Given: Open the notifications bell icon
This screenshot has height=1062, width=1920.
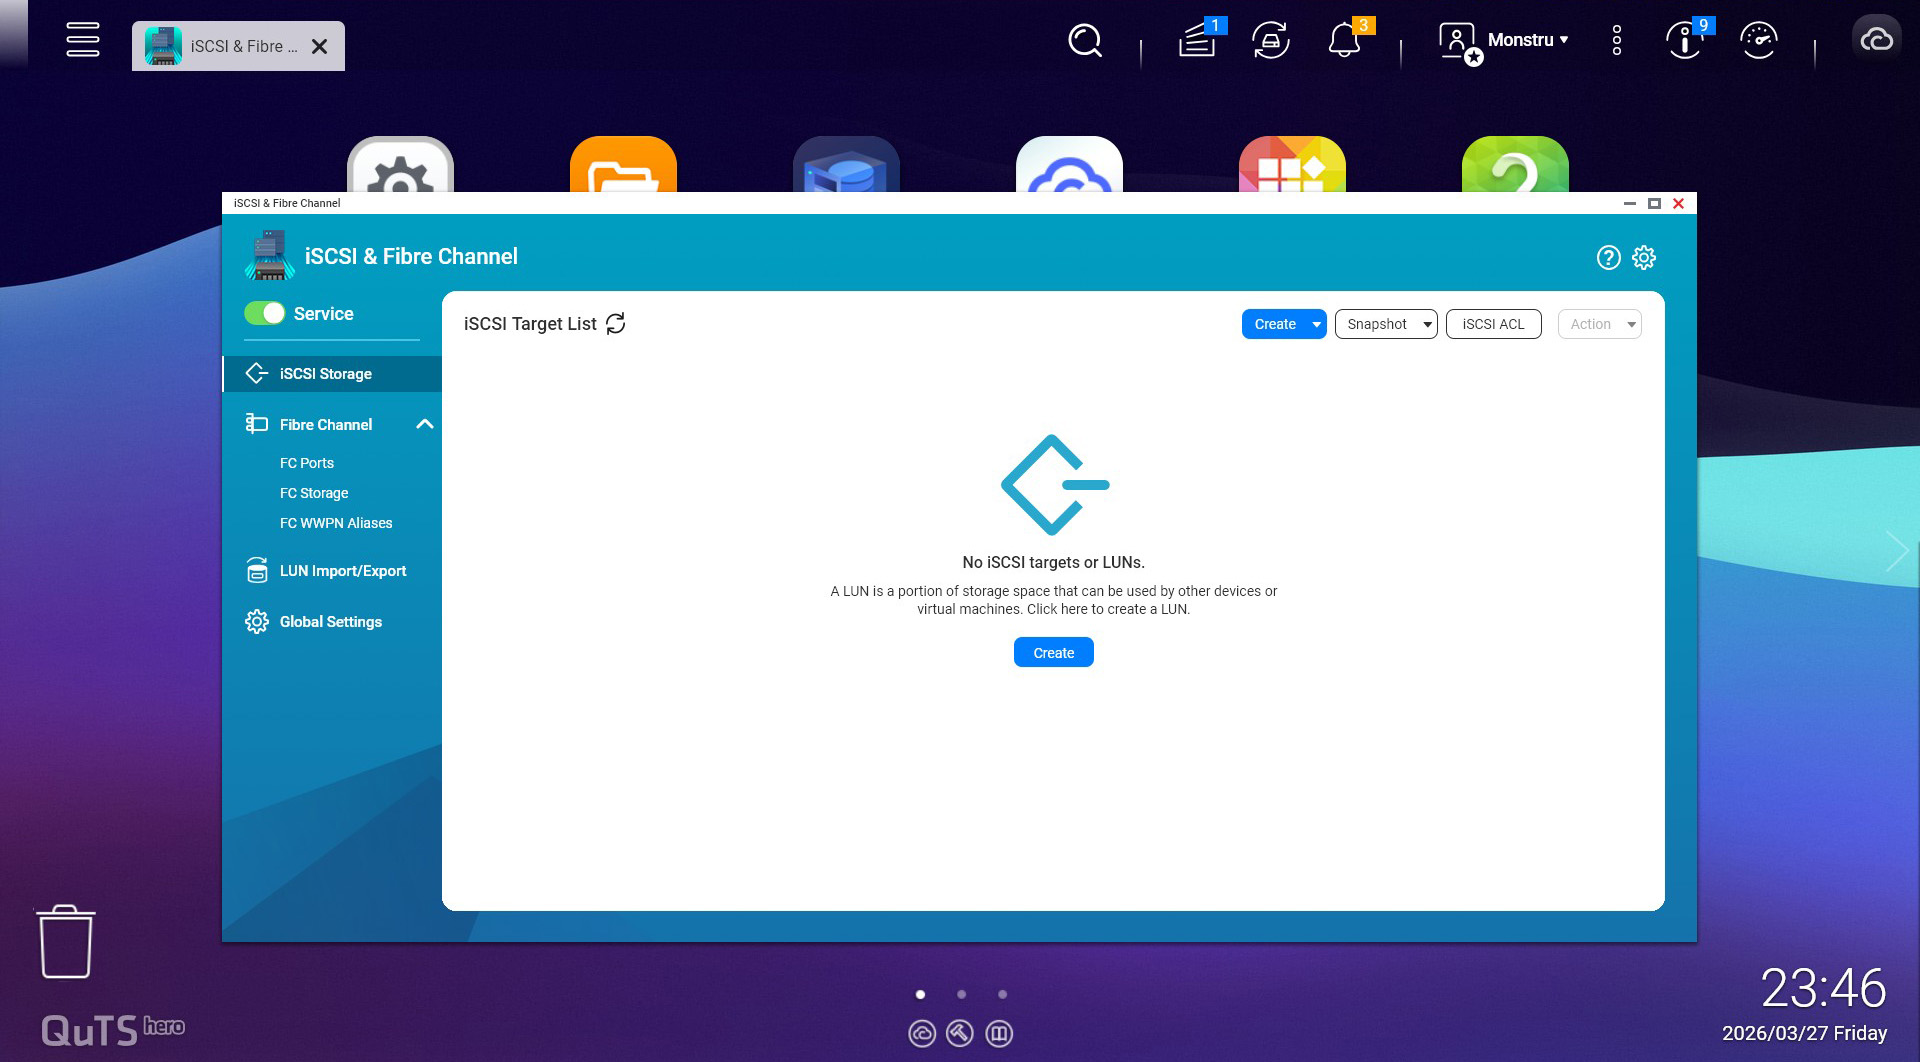Looking at the screenshot, I should click(1345, 41).
